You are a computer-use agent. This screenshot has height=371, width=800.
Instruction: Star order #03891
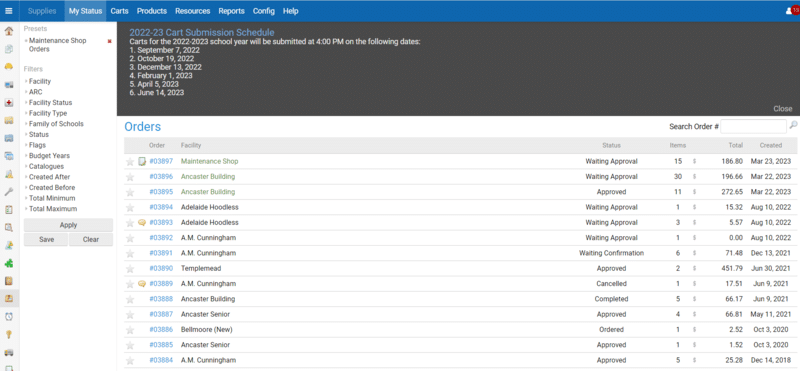pyautogui.click(x=130, y=254)
